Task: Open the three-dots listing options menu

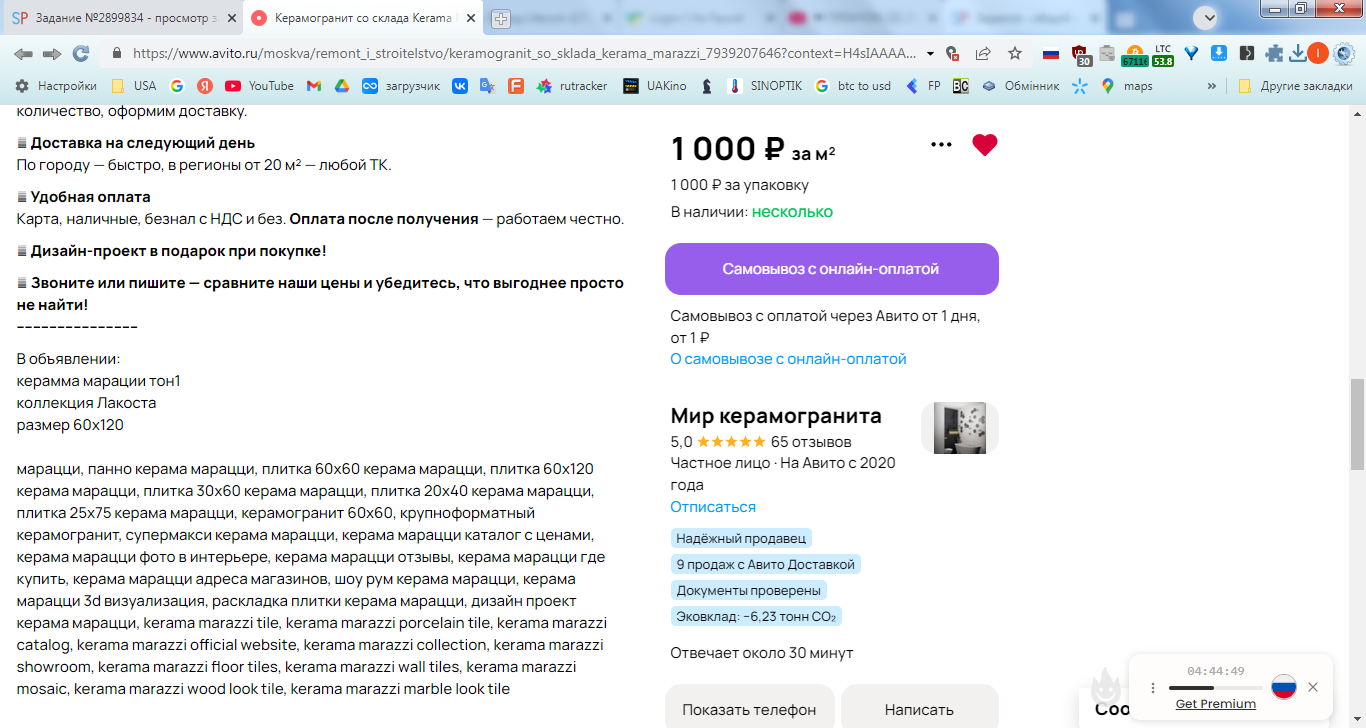Action: tap(941, 145)
